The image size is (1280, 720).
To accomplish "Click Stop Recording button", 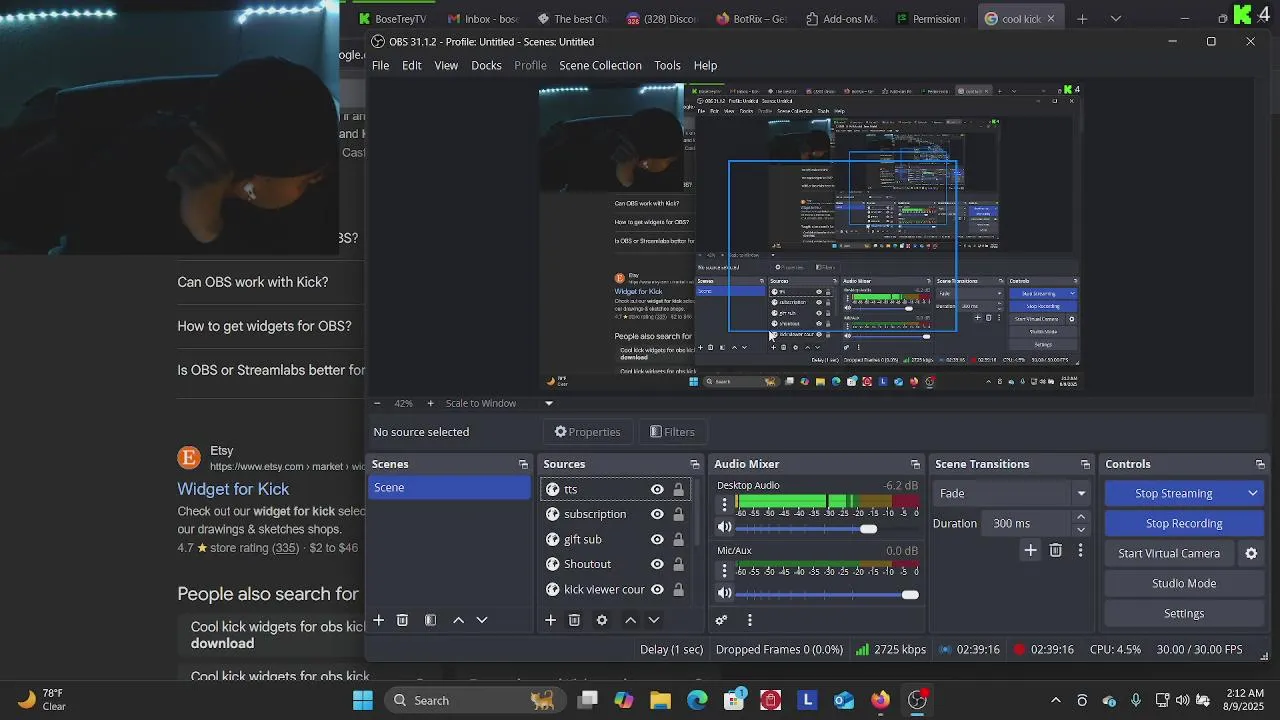I will tap(1184, 523).
